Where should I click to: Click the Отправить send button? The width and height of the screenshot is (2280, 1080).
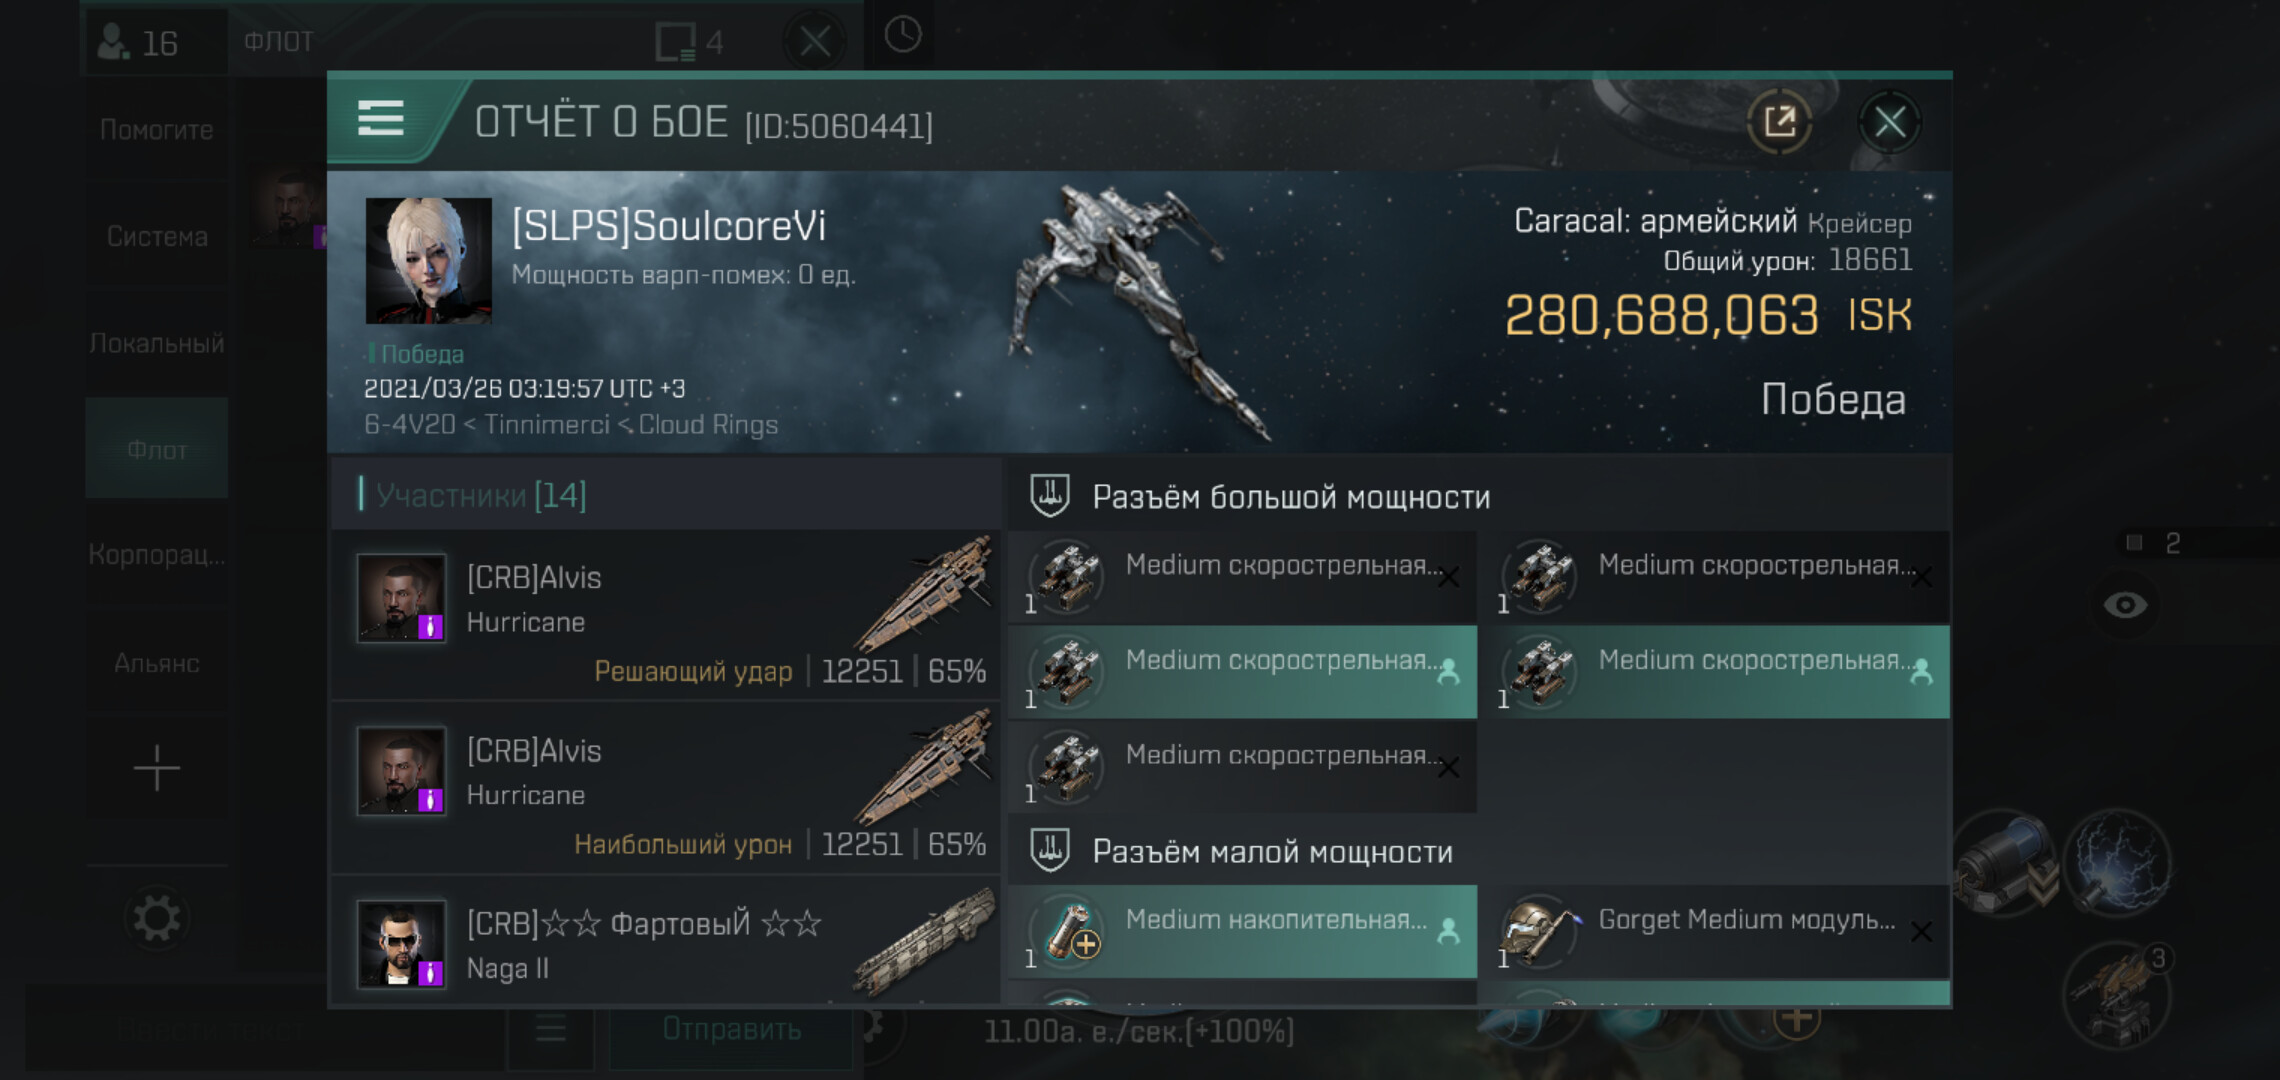tap(731, 1030)
